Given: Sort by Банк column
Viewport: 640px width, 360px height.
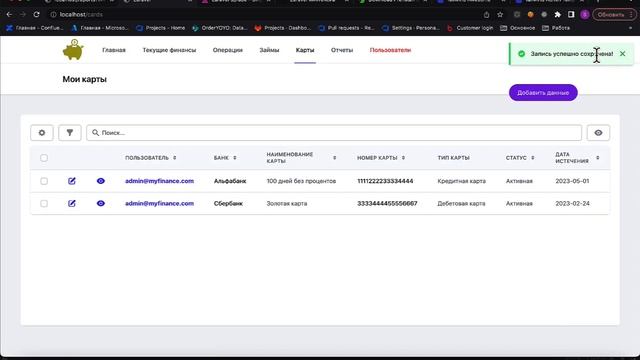Looking at the screenshot, I should (x=225, y=158).
